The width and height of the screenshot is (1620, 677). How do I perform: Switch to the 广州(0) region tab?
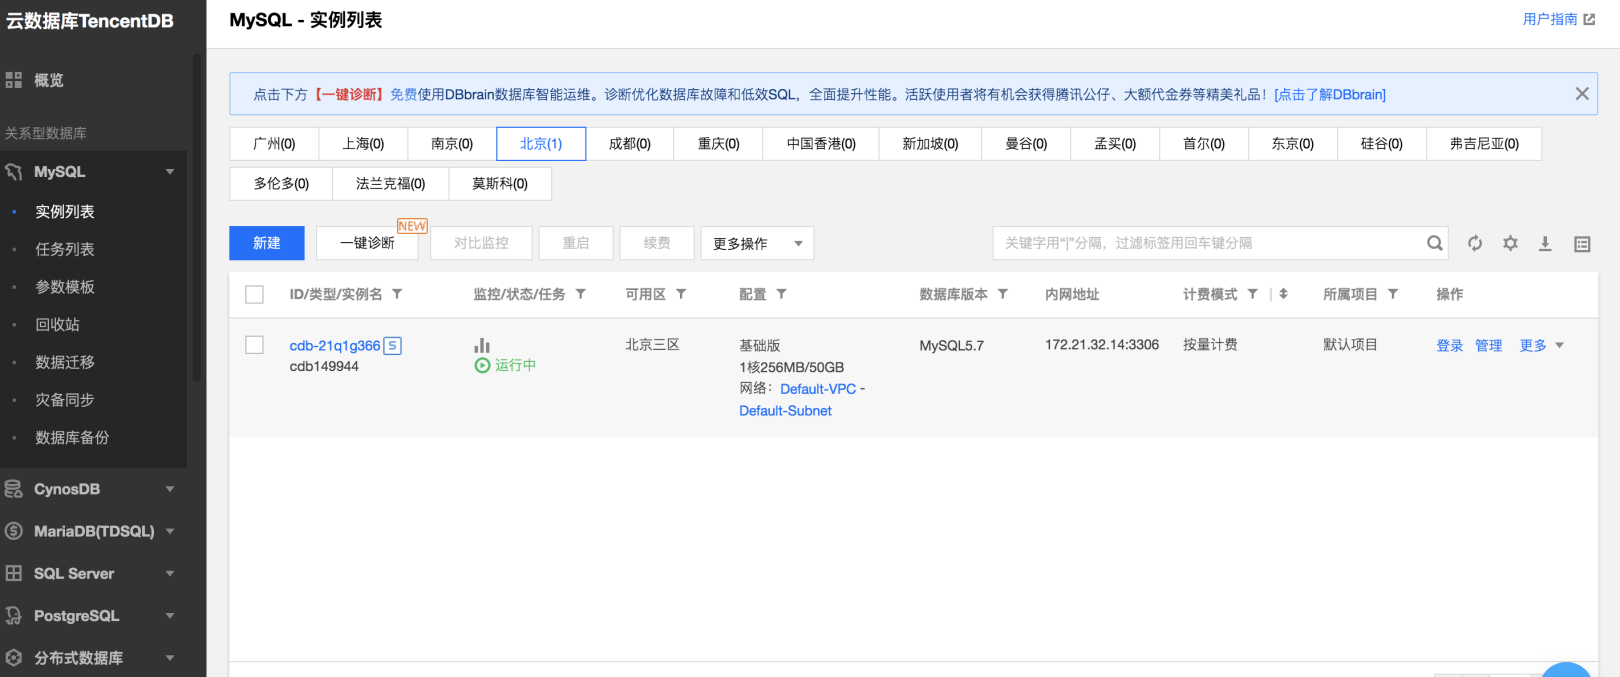pos(274,144)
